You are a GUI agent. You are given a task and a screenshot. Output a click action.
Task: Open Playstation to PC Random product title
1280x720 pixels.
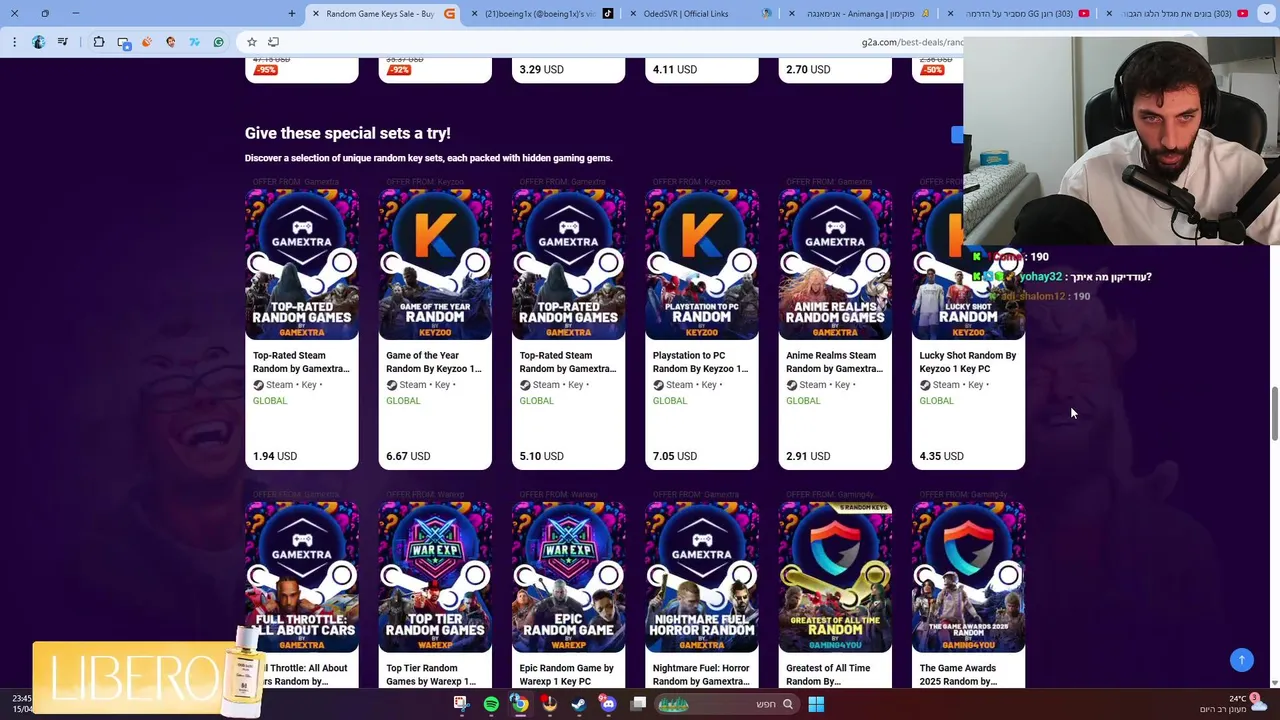click(x=700, y=362)
